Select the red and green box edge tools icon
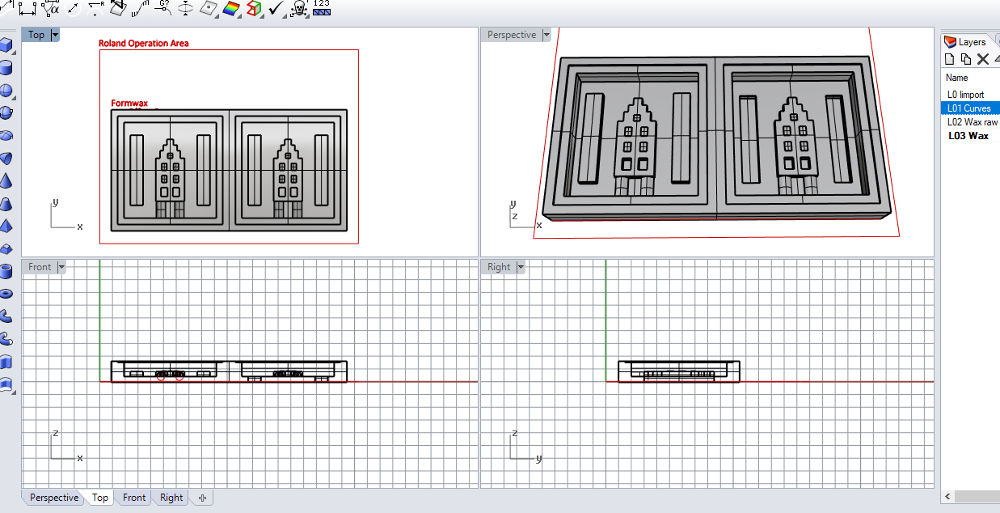The width and height of the screenshot is (1000, 513). pyautogui.click(x=254, y=8)
